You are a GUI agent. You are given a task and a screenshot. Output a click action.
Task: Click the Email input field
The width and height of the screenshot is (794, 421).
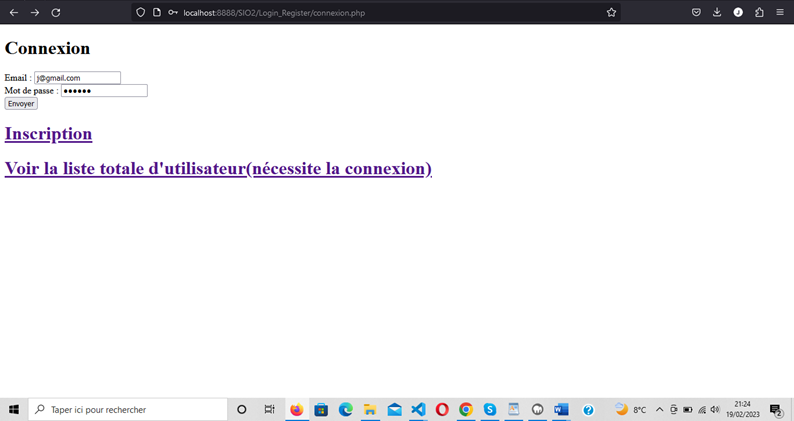pyautogui.click(x=77, y=78)
